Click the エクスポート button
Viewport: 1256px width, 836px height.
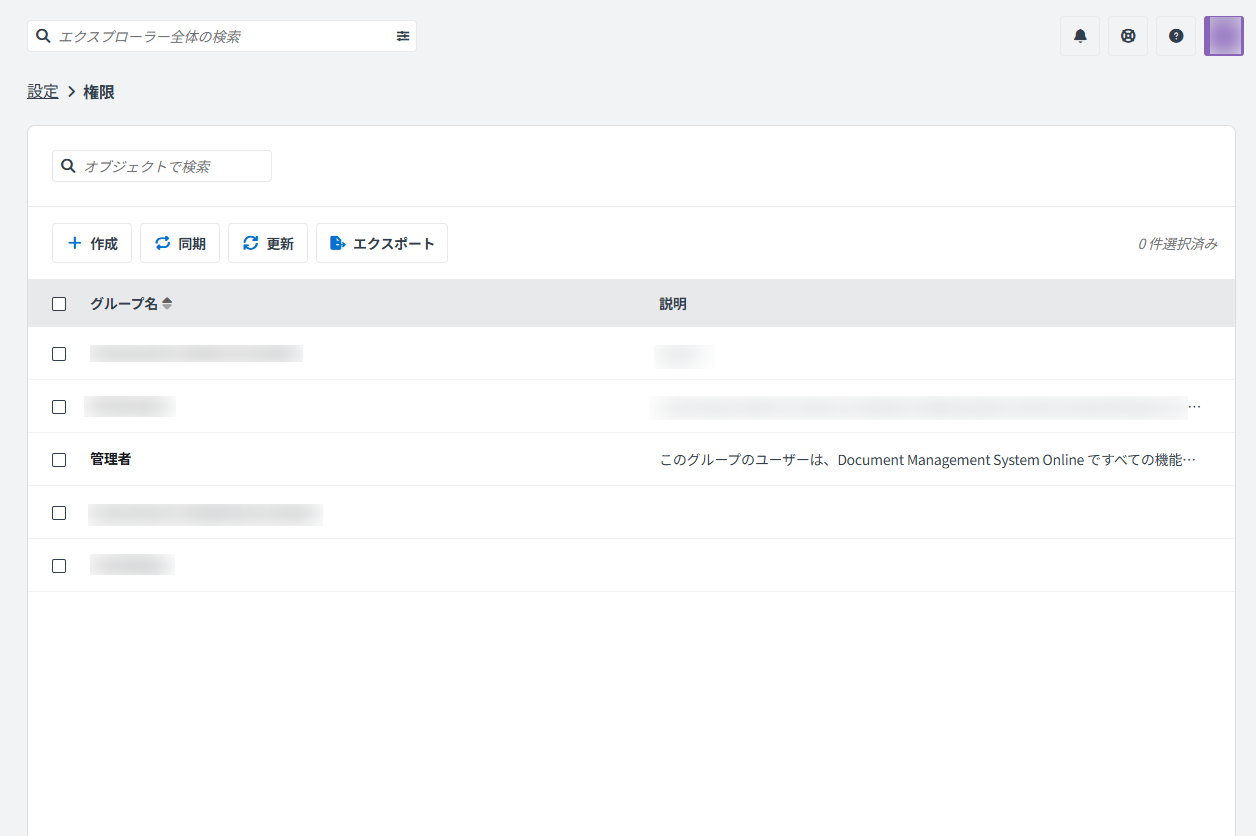(382, 243)
